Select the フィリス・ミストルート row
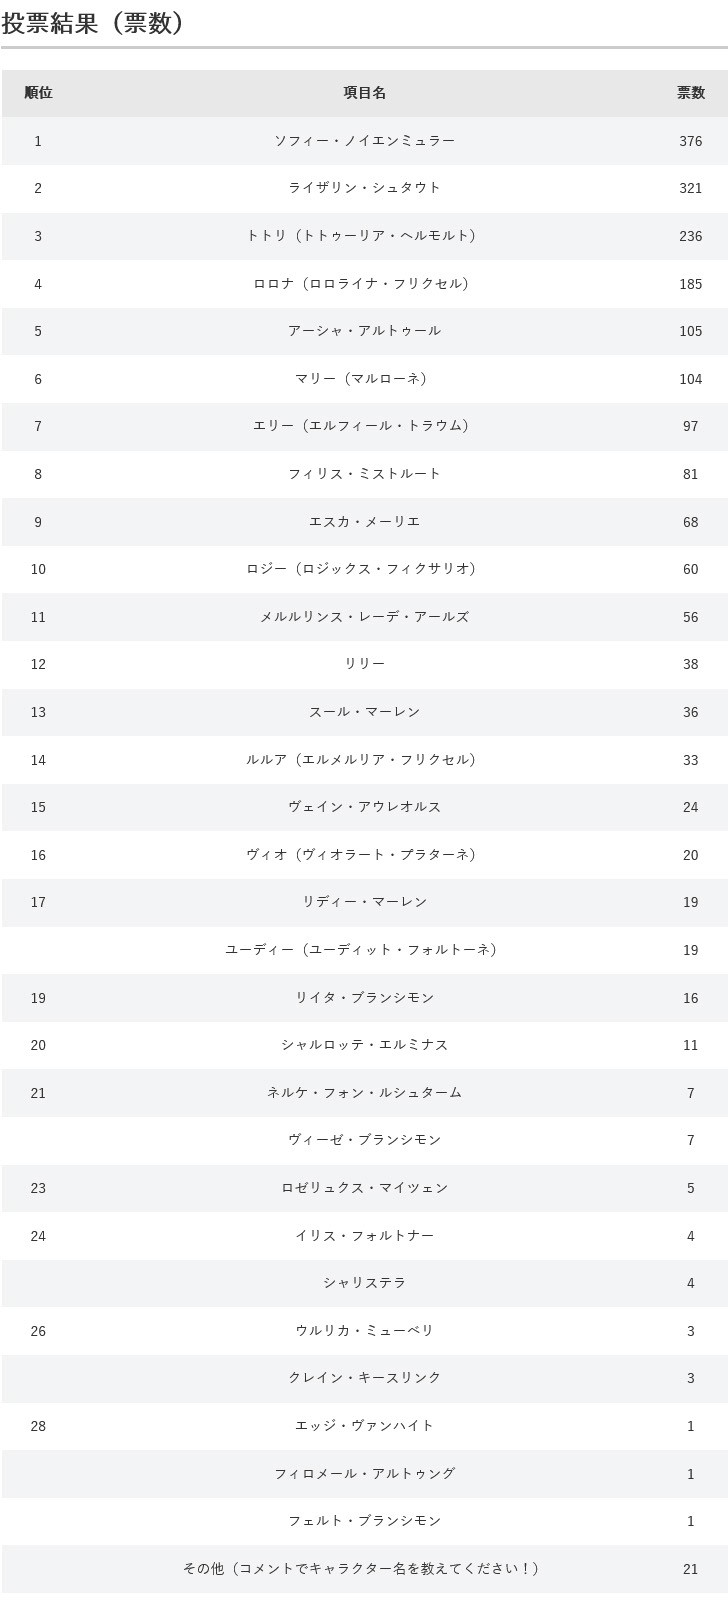This screenshot has width=728, height=1601. (x=365, y=474)
